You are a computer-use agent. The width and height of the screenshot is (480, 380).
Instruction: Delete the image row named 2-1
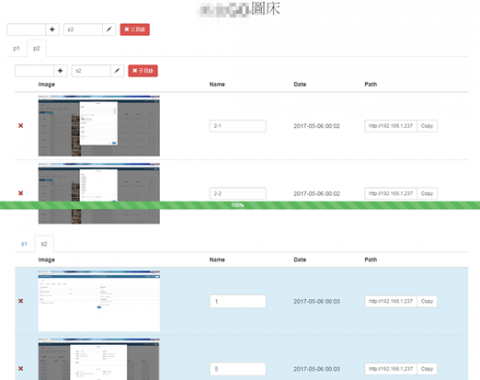pos(21,126)
